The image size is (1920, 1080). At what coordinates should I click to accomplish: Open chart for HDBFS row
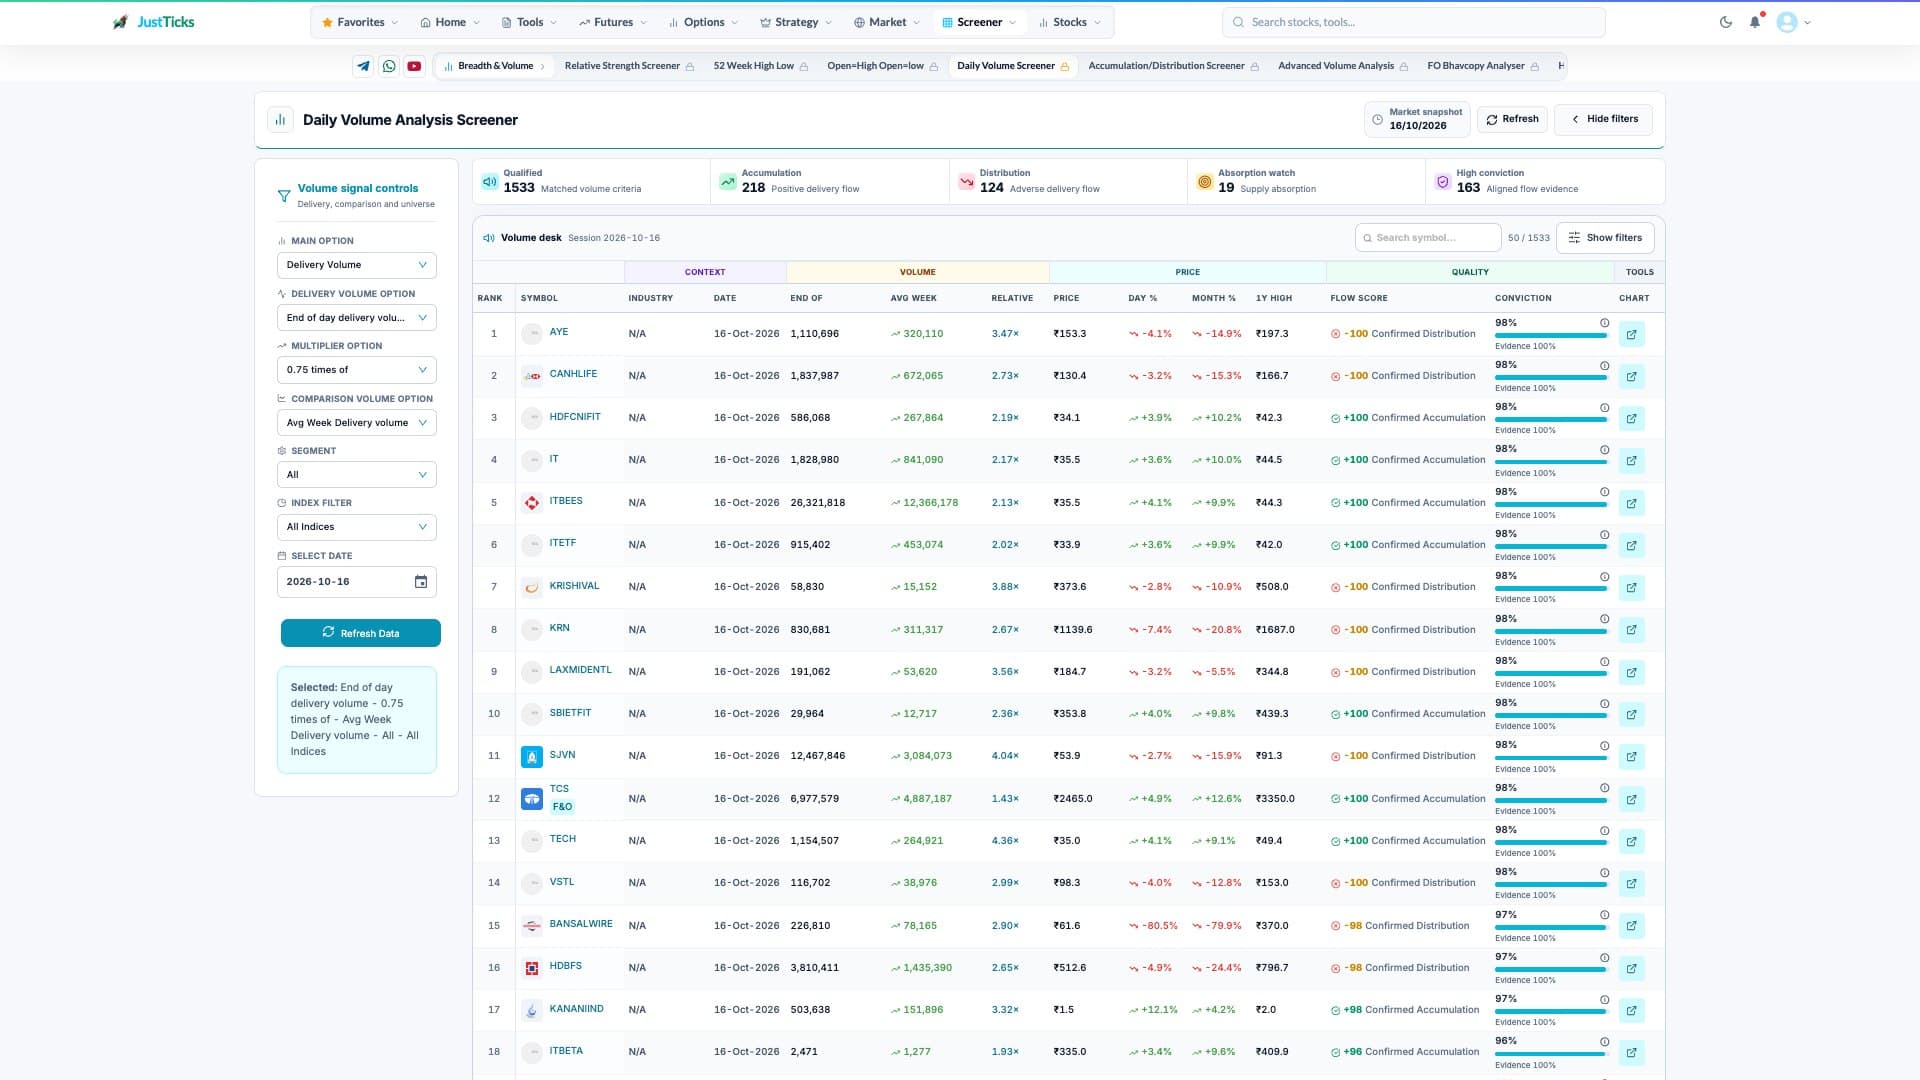(1632, 968)
